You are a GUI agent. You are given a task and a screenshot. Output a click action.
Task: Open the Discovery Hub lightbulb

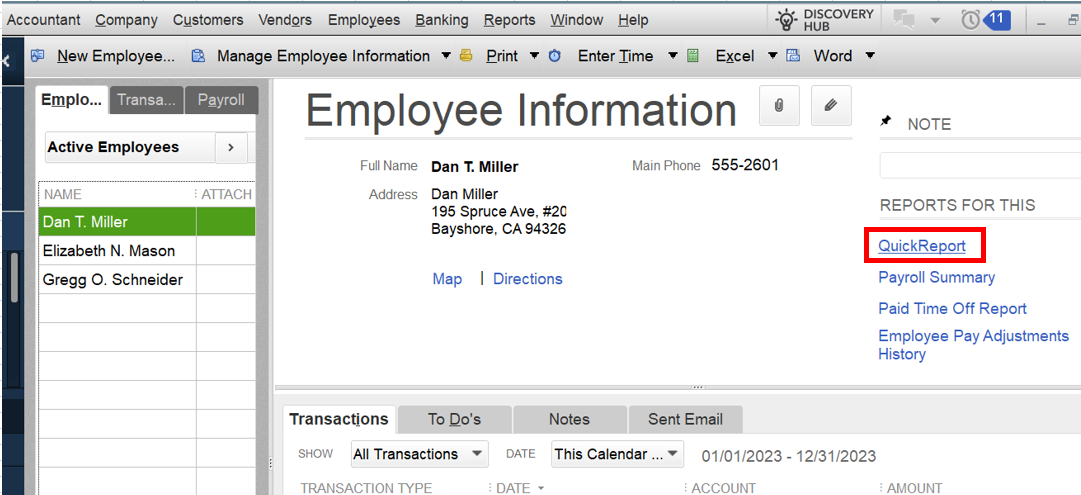787,19
